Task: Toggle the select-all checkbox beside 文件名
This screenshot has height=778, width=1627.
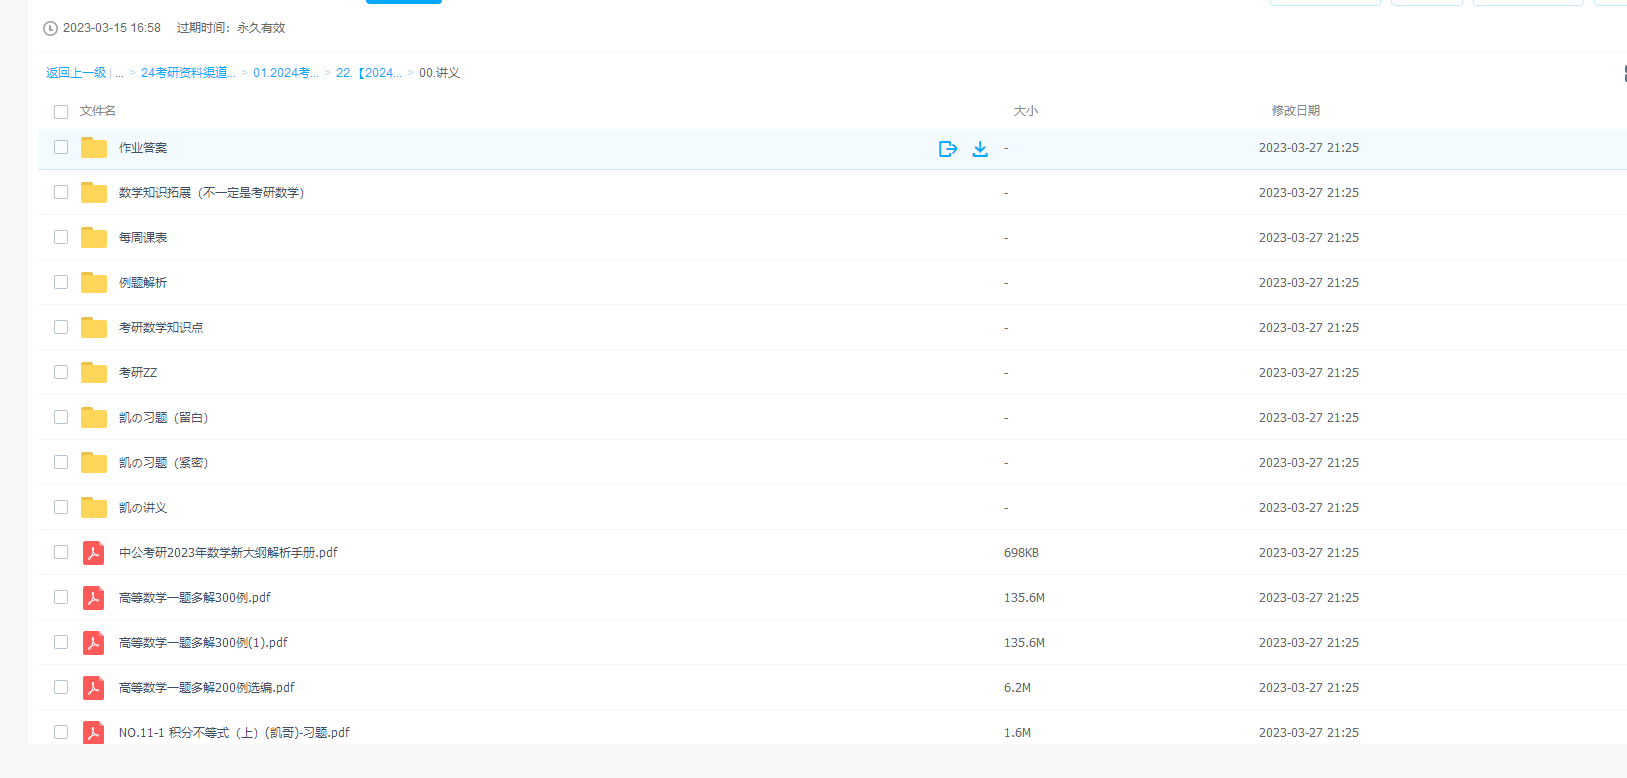Action: pos(61,112)
